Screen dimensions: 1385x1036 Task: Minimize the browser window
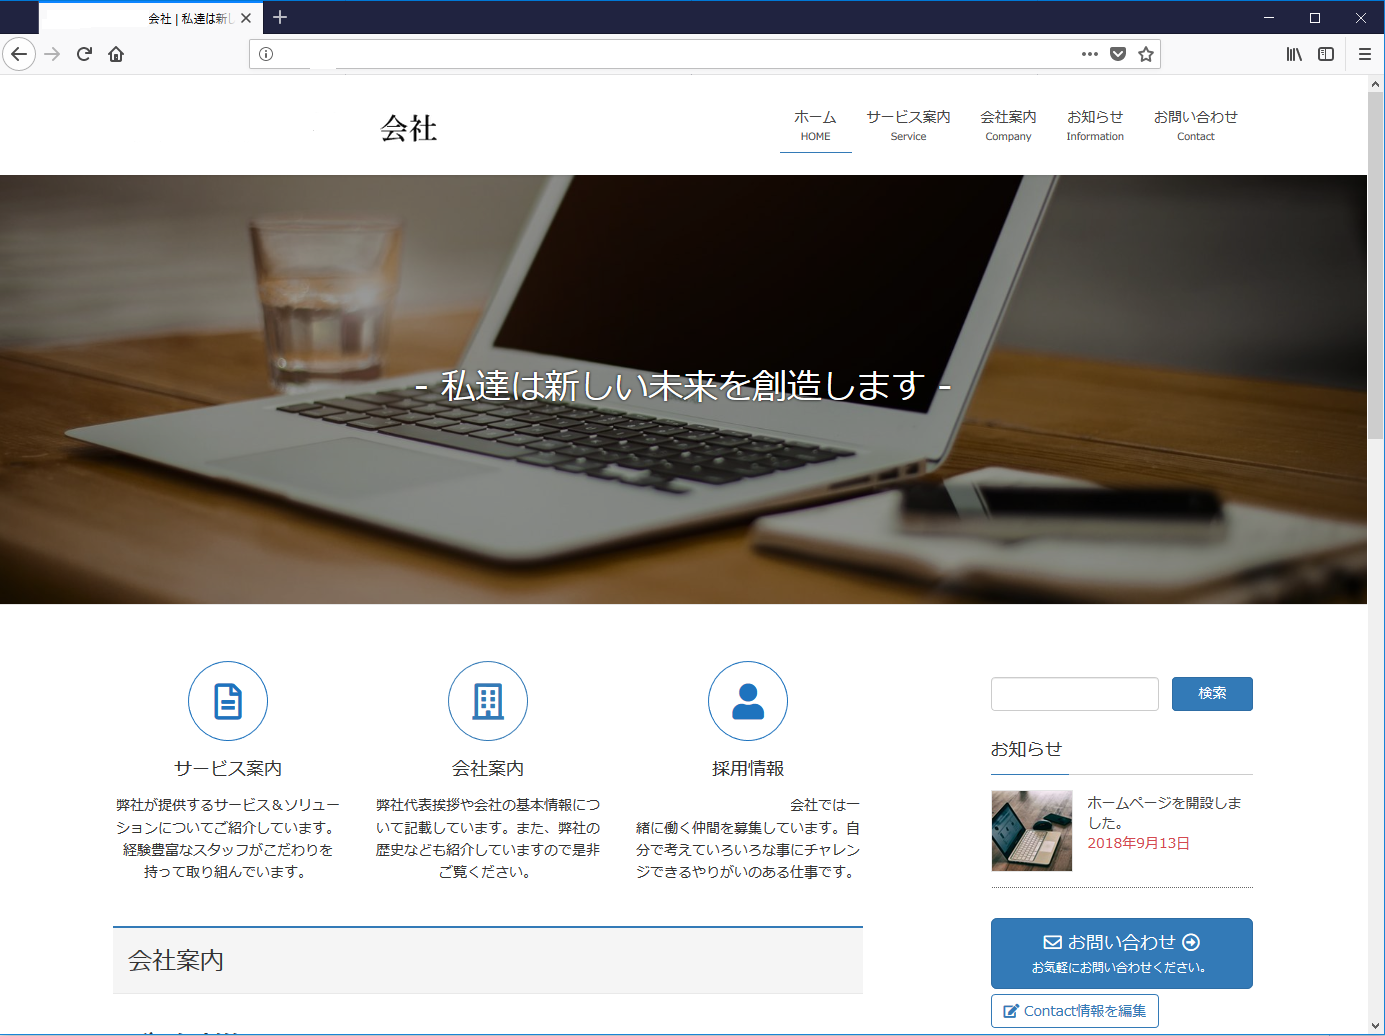(x=1269, y=18)
